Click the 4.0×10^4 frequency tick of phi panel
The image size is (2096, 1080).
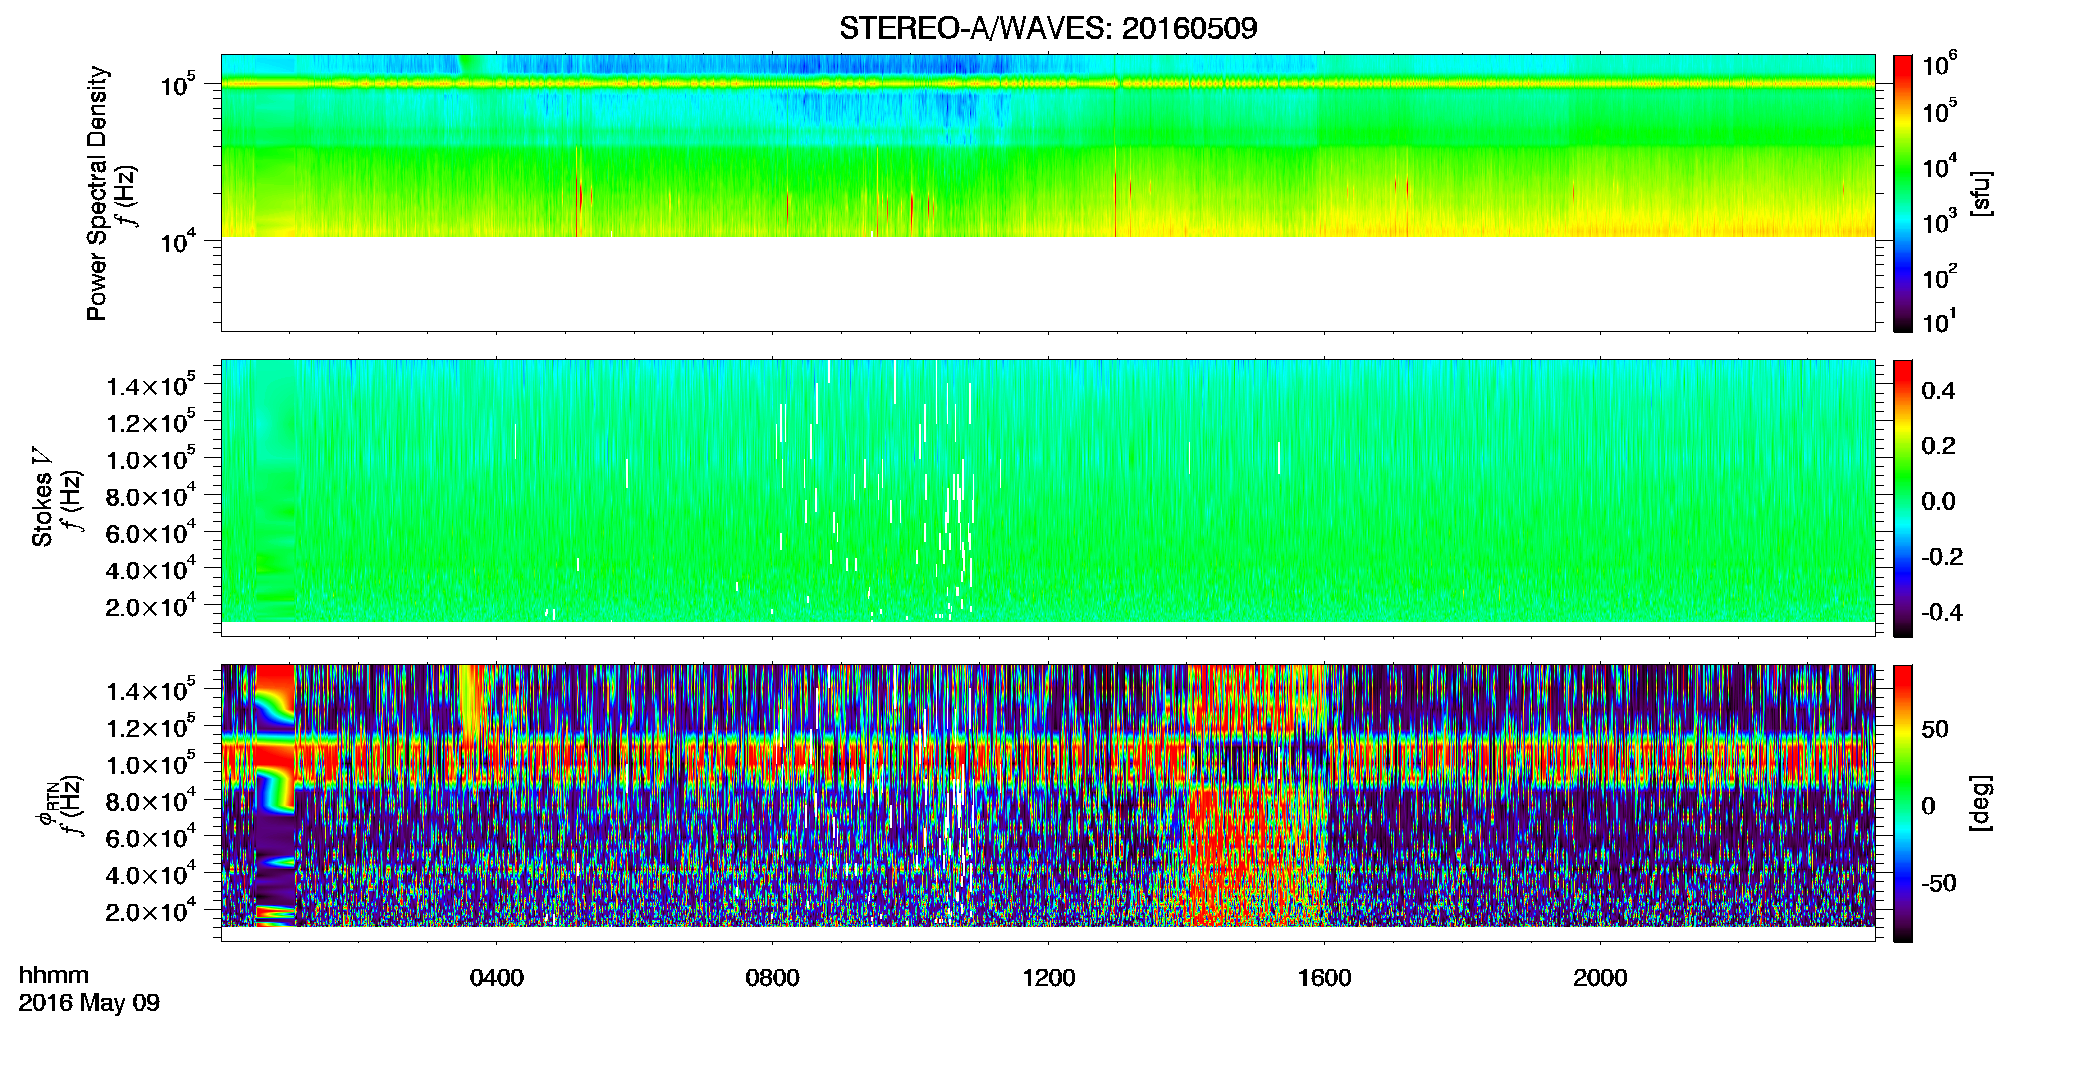(151, 874)
